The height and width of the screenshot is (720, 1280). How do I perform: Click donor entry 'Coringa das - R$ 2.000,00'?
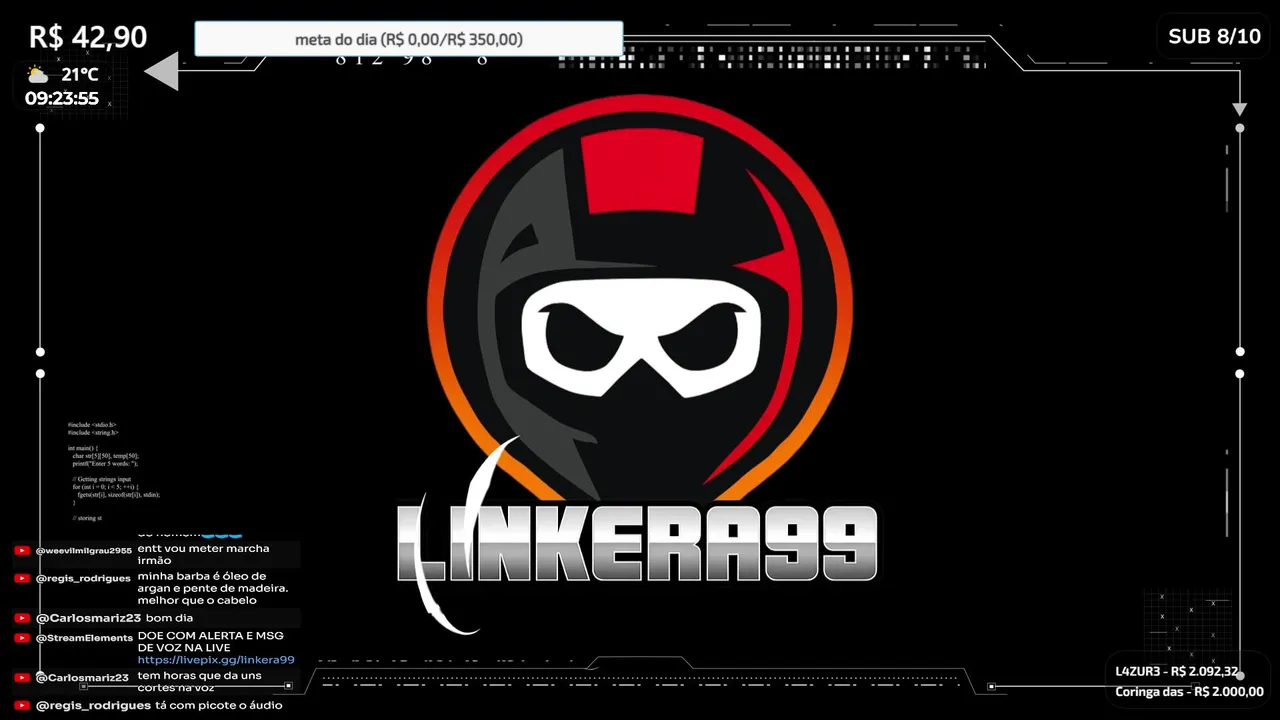click(x=1190, y=692)
